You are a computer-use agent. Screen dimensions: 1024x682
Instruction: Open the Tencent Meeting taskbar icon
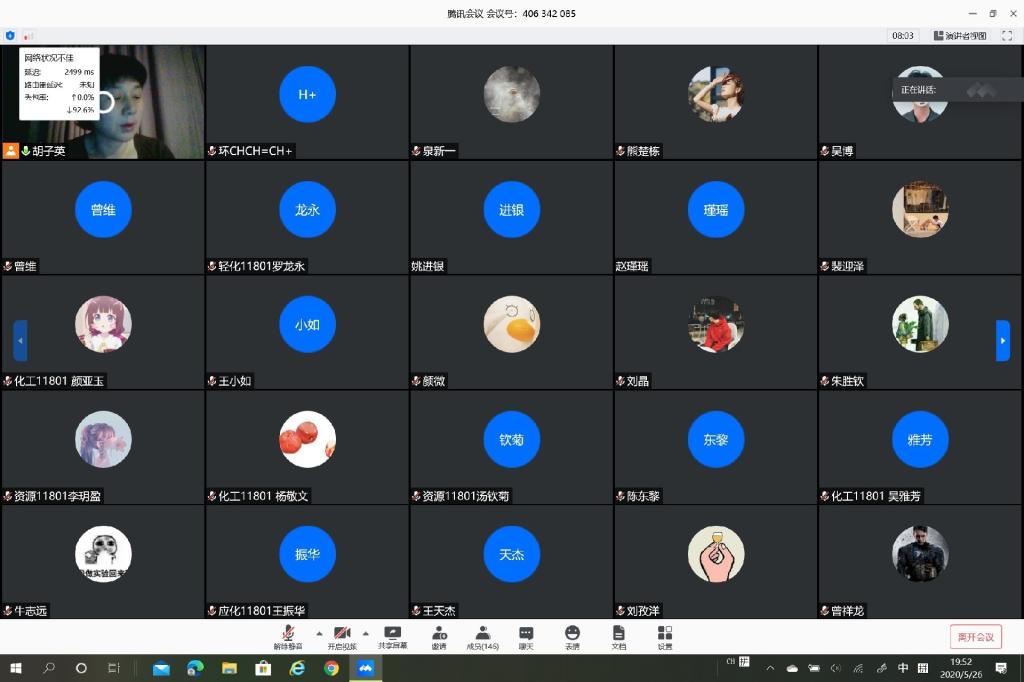366,668
